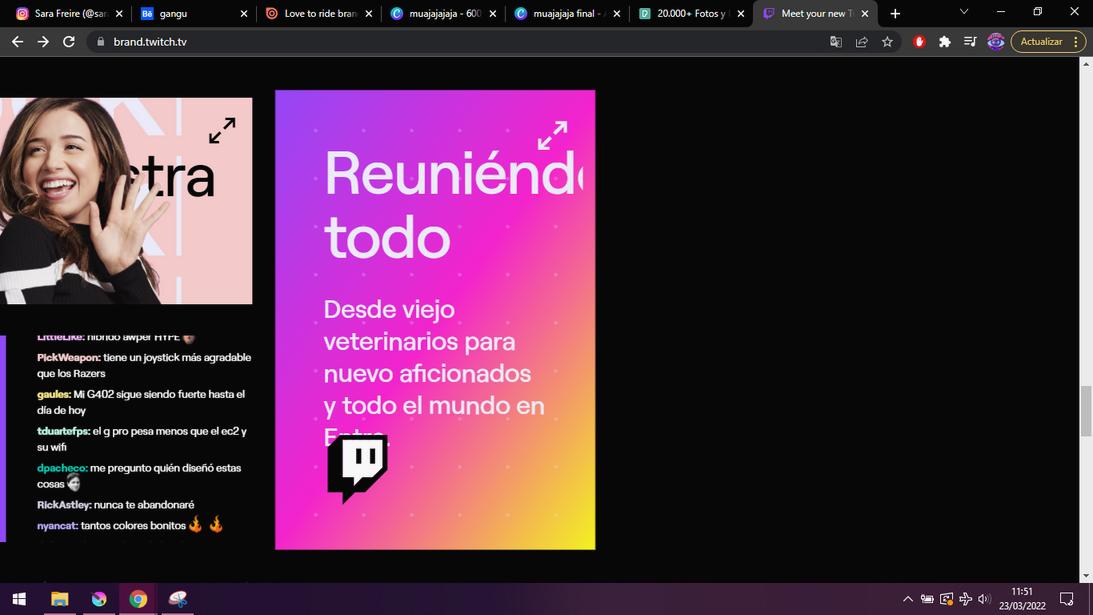The height and width of the screenshot is (615, 1093).
Task: Open File Explorer from the taskbar
Action: pyautogui.click(x=59, y=599)
